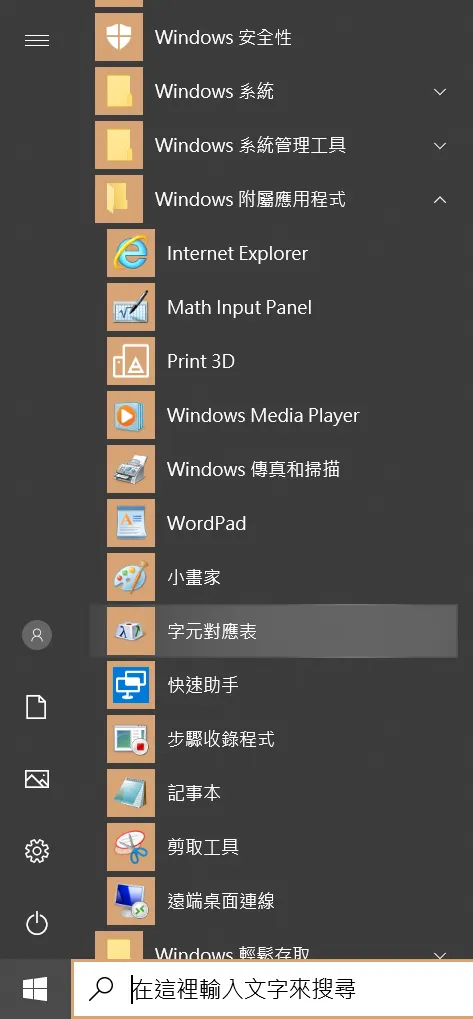Collapse the Windows 附屬應用程式 chevron
This screenshot has height=1019, width=473.
[440, 200]
